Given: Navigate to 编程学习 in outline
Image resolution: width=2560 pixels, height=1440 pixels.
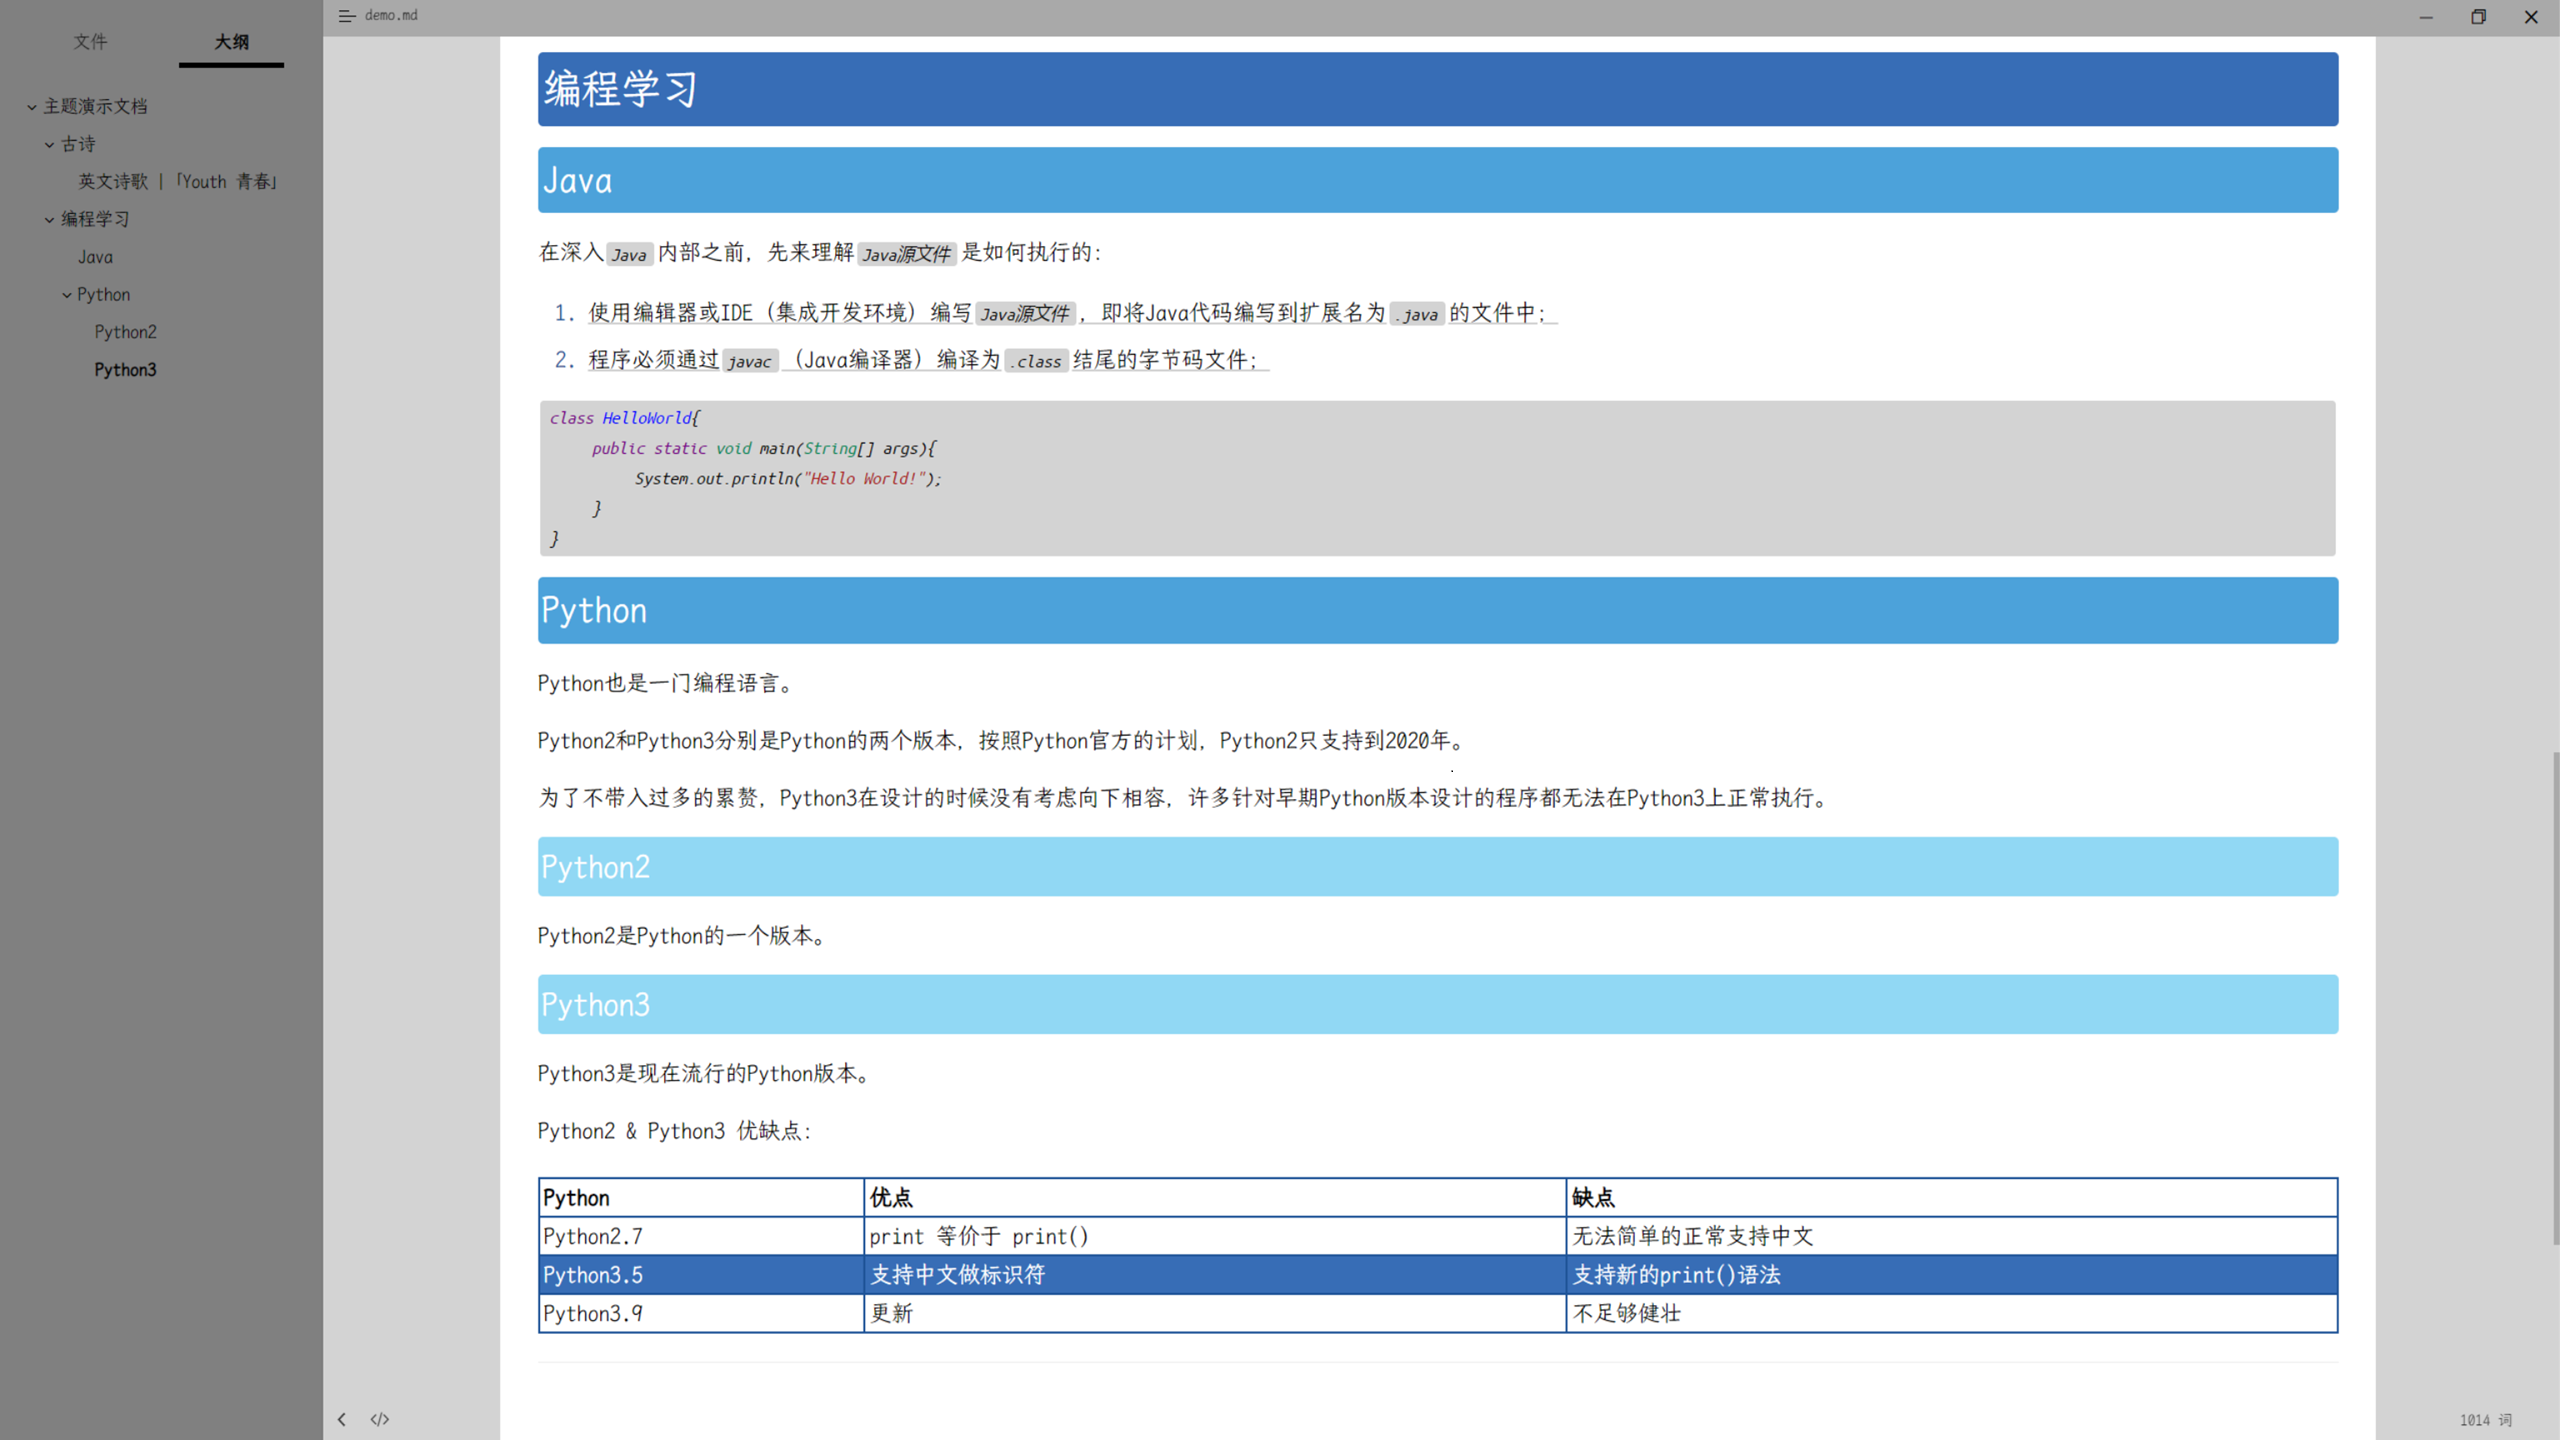Looking at the screenshot, I should (95, 219).
